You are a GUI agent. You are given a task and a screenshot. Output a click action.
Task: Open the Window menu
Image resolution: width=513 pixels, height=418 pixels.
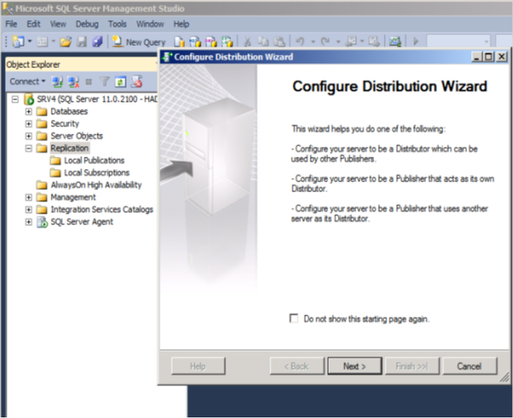coord(150,24)
